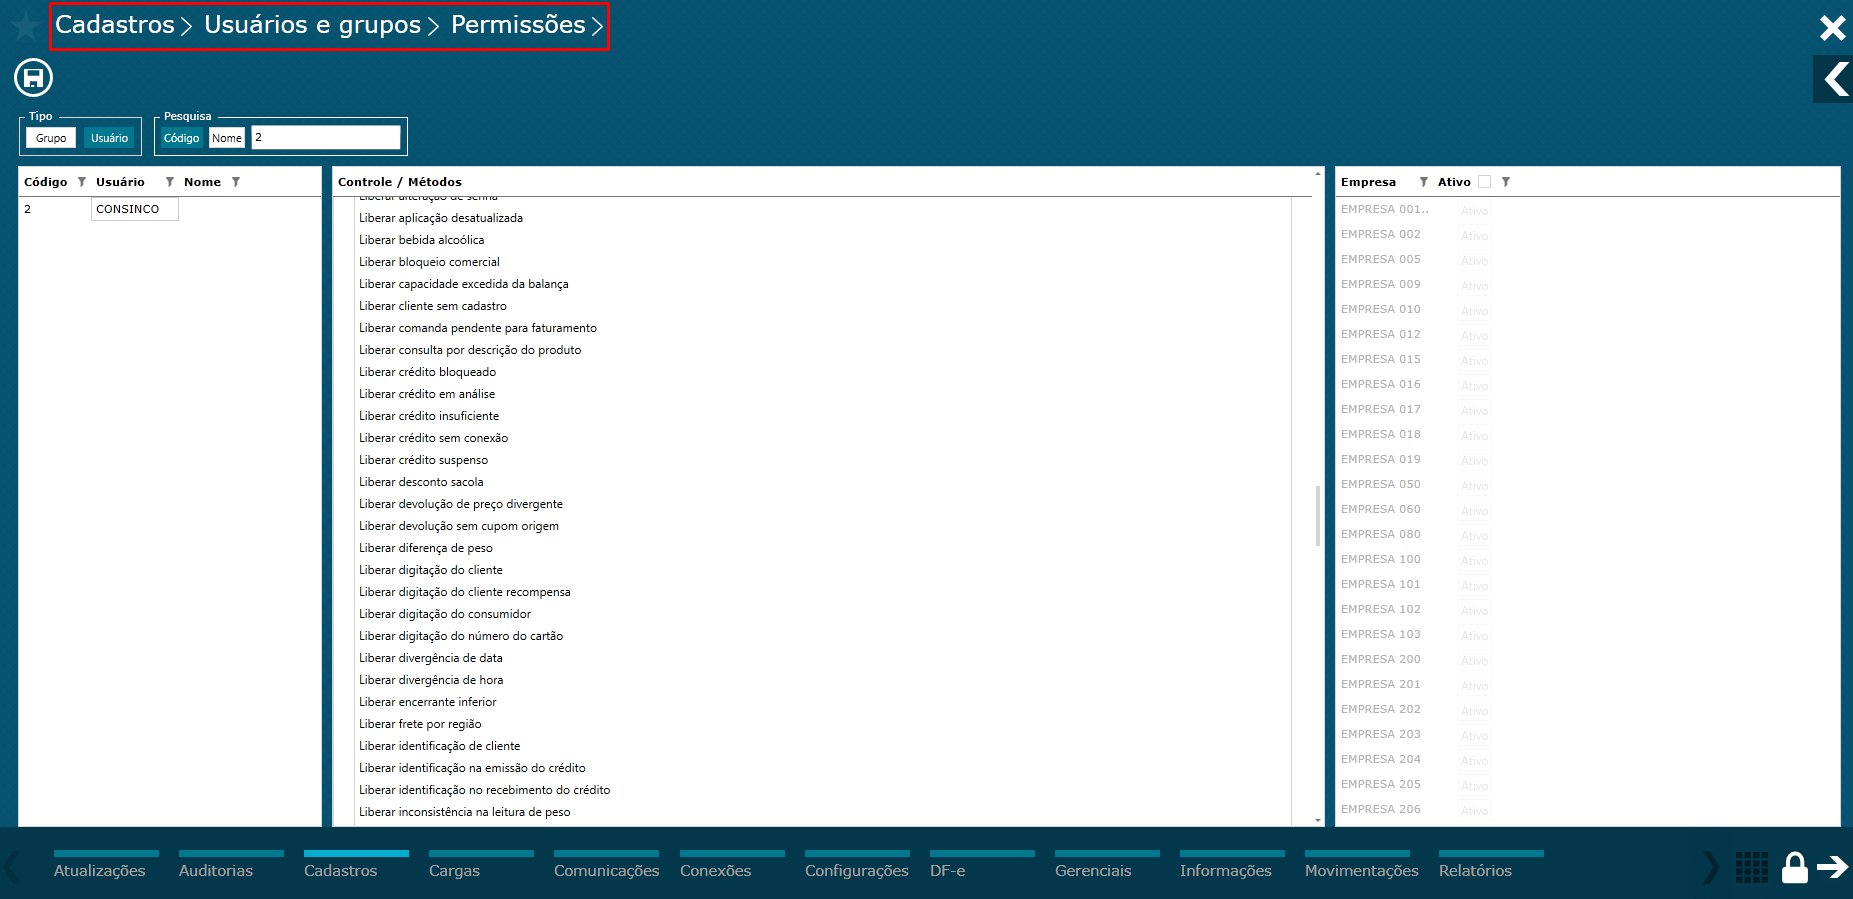Click the Usuários e grupos breadcrumb
1853x899 pixels.
coord(312,25)
